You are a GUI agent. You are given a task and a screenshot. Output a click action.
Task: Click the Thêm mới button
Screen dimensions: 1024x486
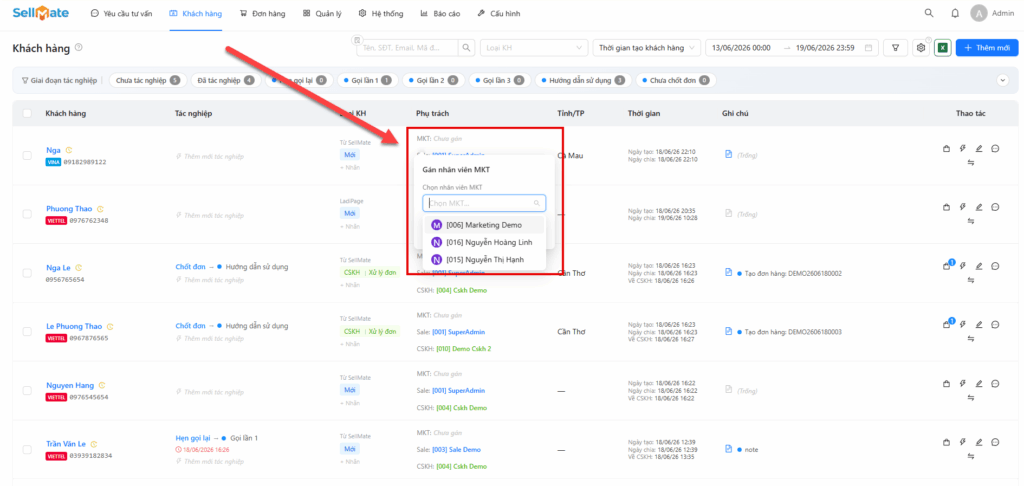pyautogui.click(x=987, y=48)
